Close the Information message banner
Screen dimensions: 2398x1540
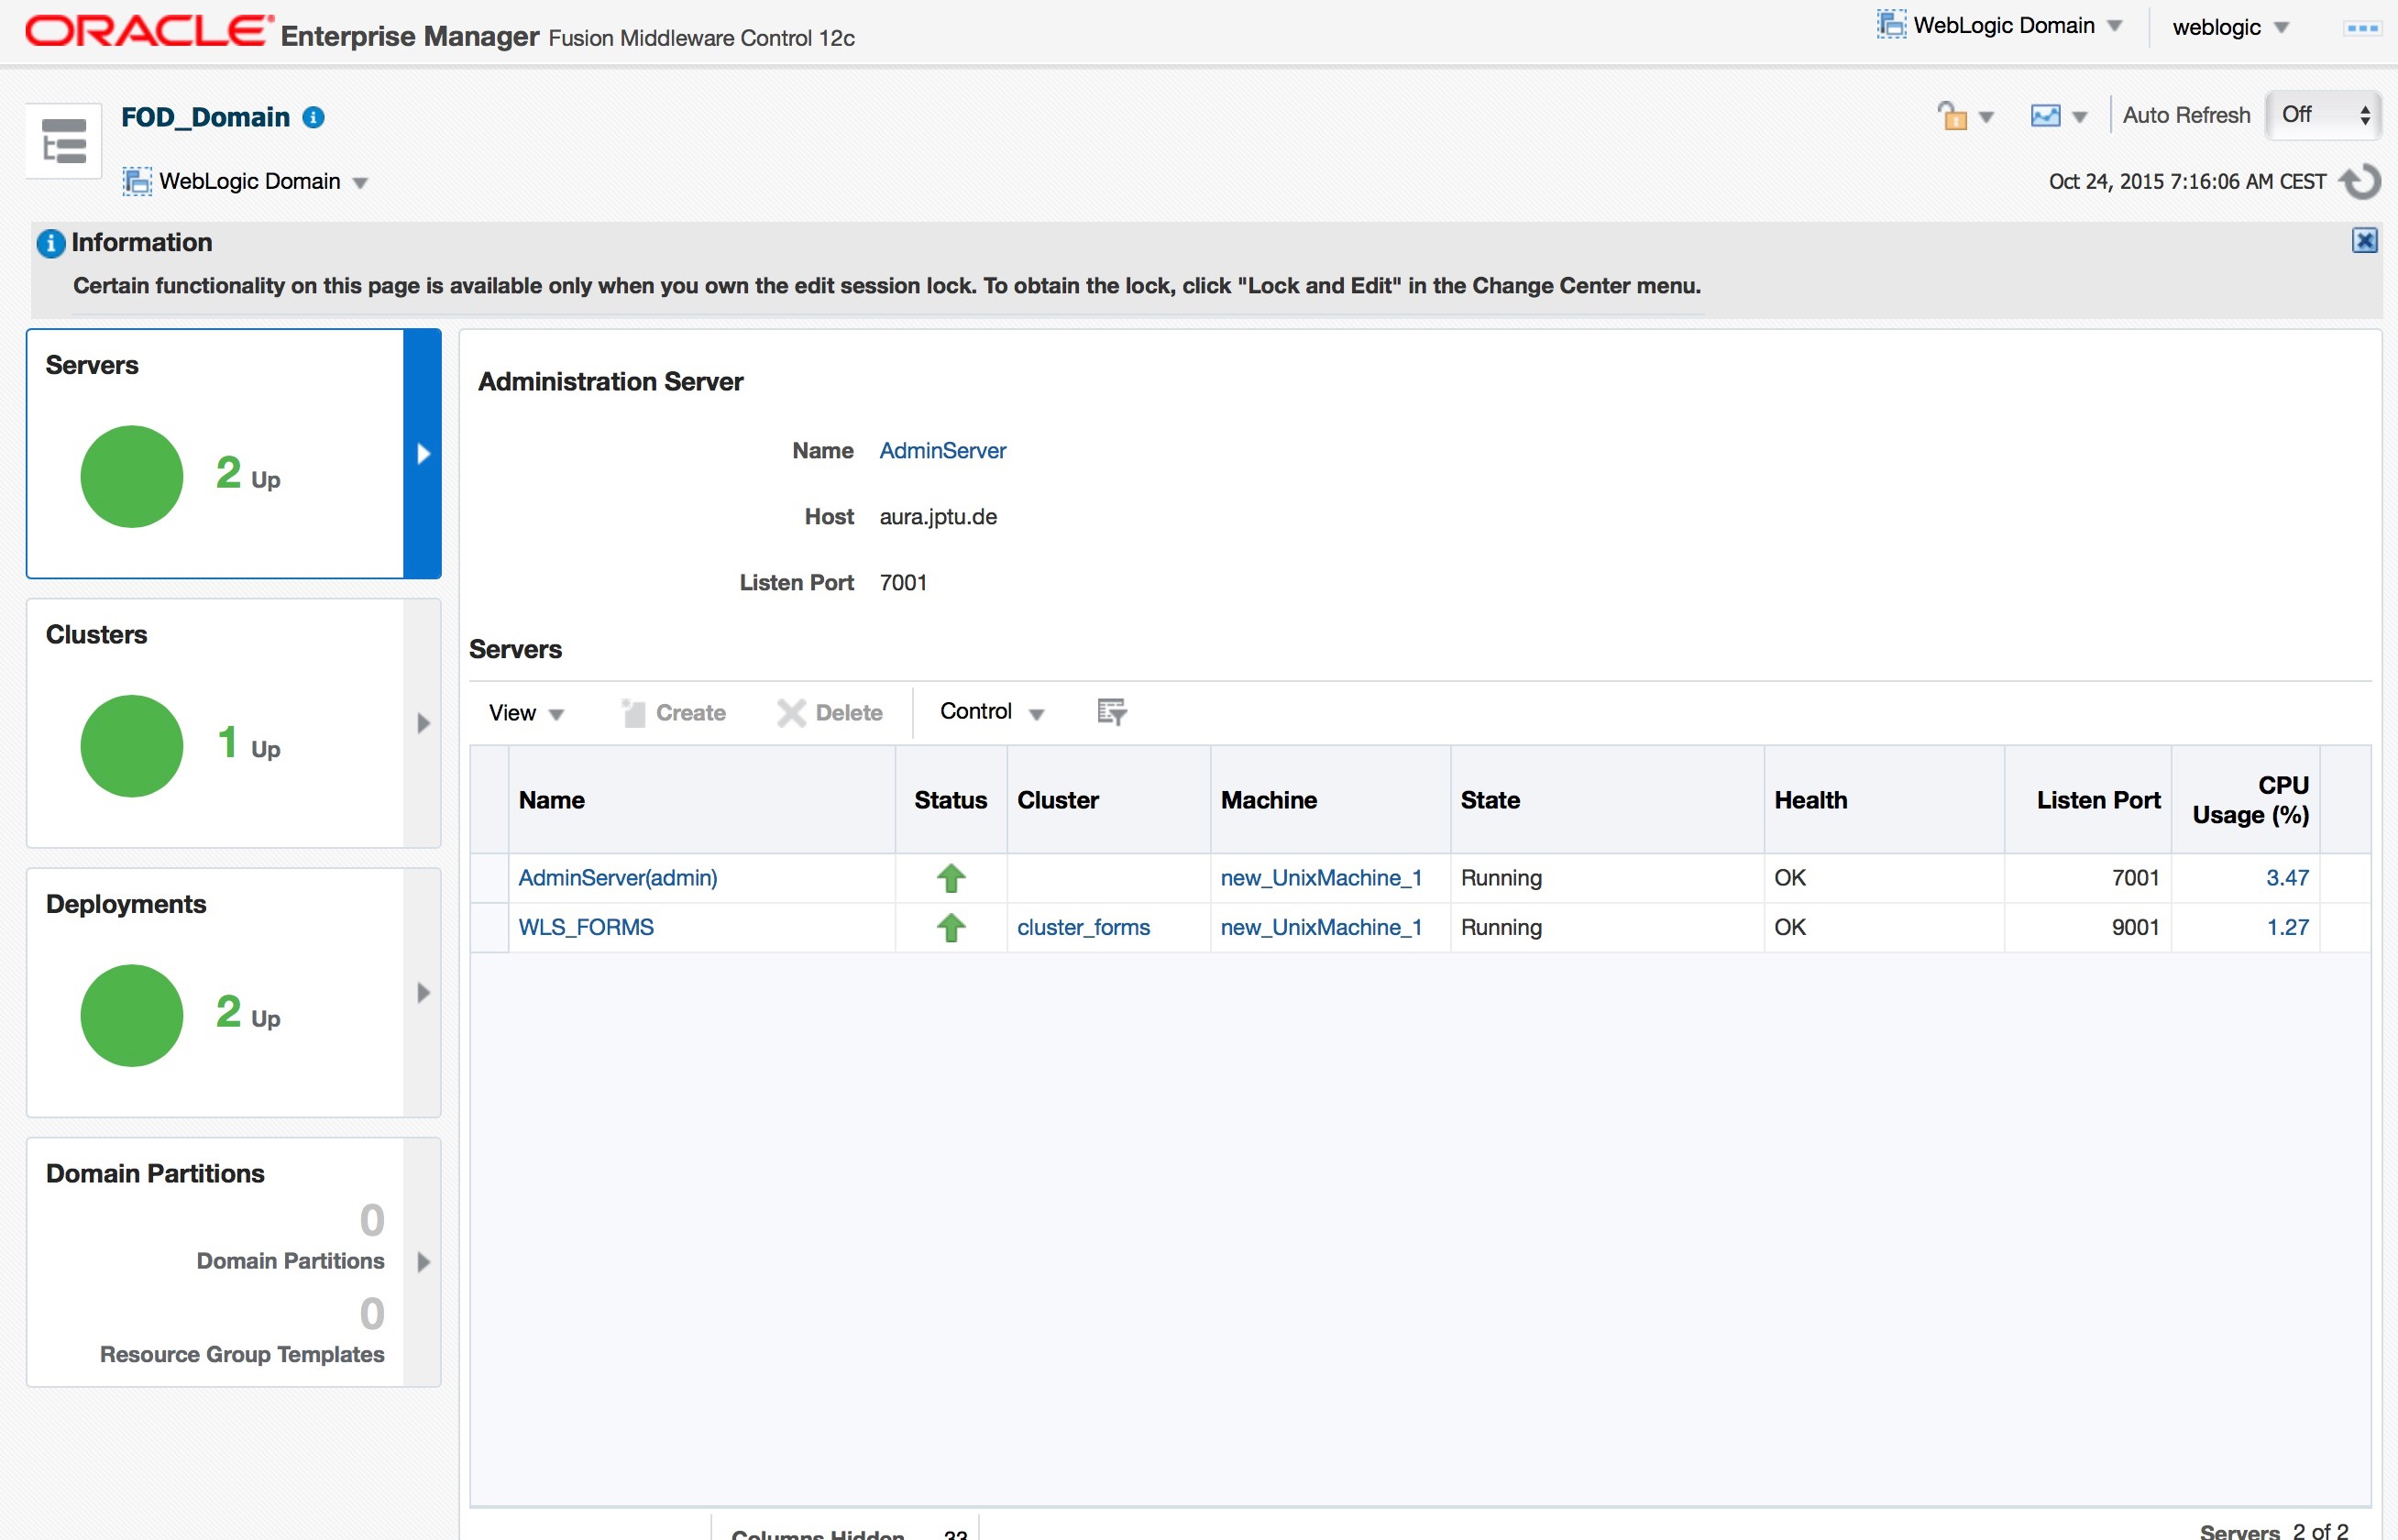click(x=2364, y=240)
